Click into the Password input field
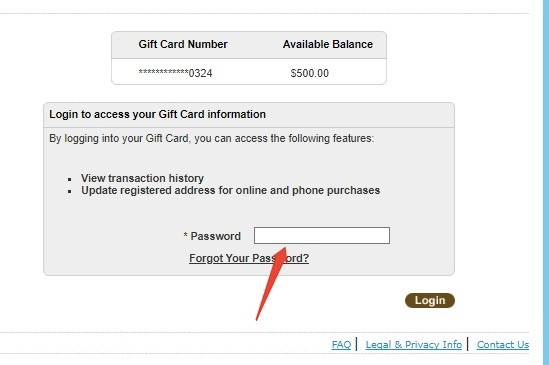 point(321,235)
